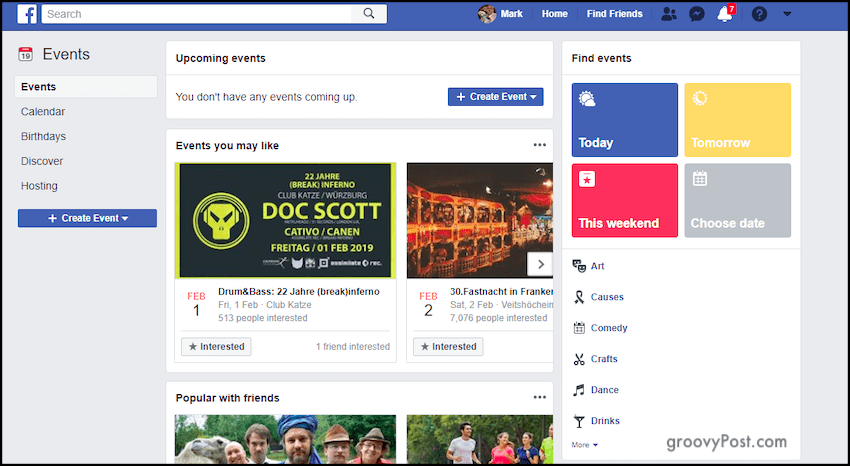The height and width of the screenshot is (466, 850).
Task: Click the Facebook logo icon
Action: click(x=27, y=14)
